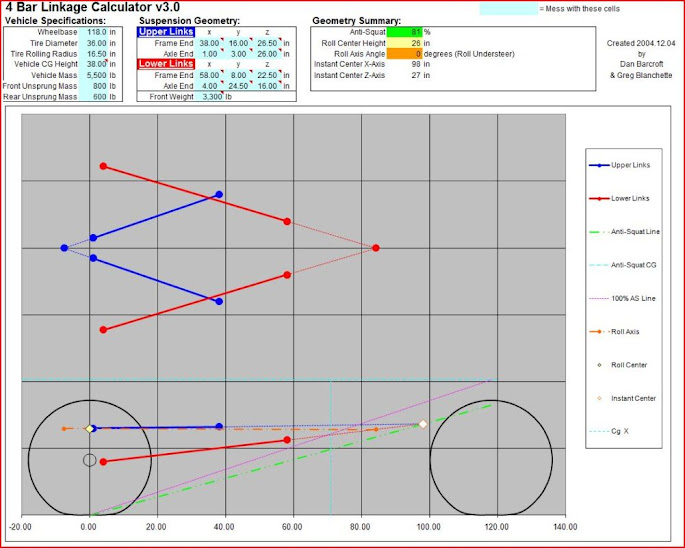Image resolution: width=685 pixels, height=548 pixels.
Task: Click the 'Created 2004.12.04' credit text
Action: tap(641, 43)
